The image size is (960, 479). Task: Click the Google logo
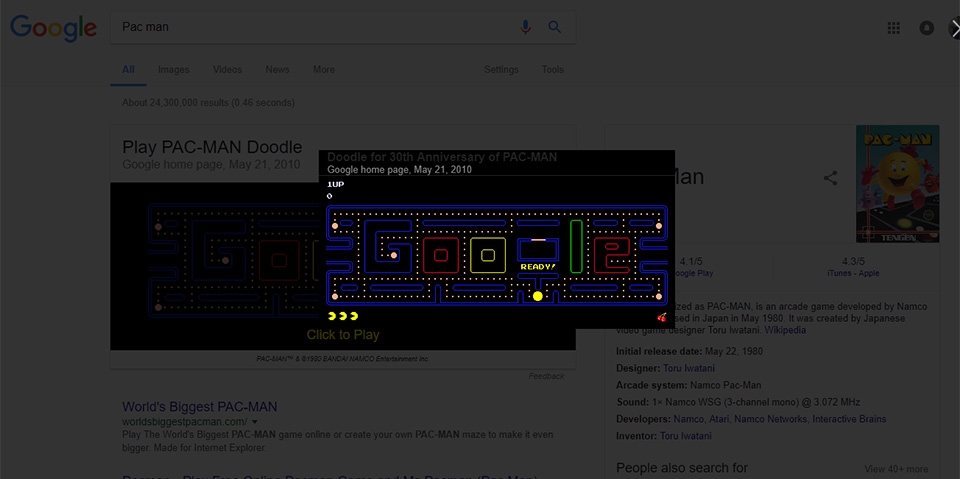point(53,28)
